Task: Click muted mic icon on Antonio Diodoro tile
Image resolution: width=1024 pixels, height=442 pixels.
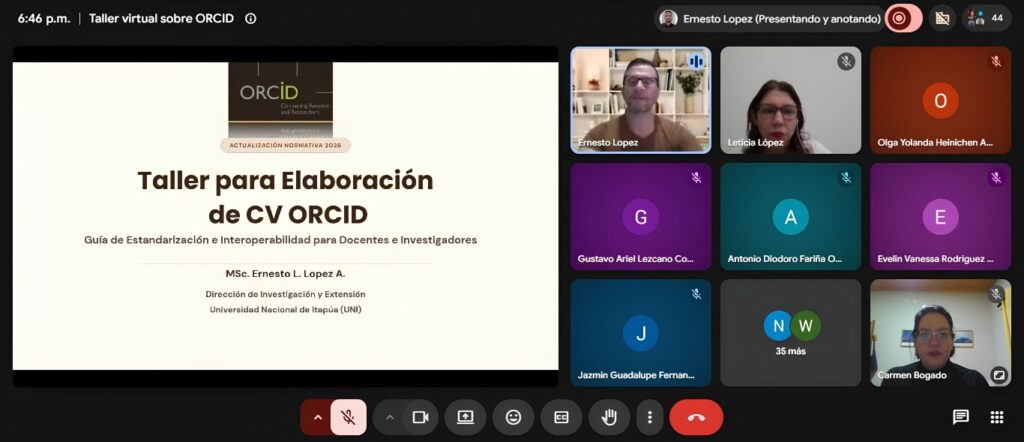Action: click(846, 178)
